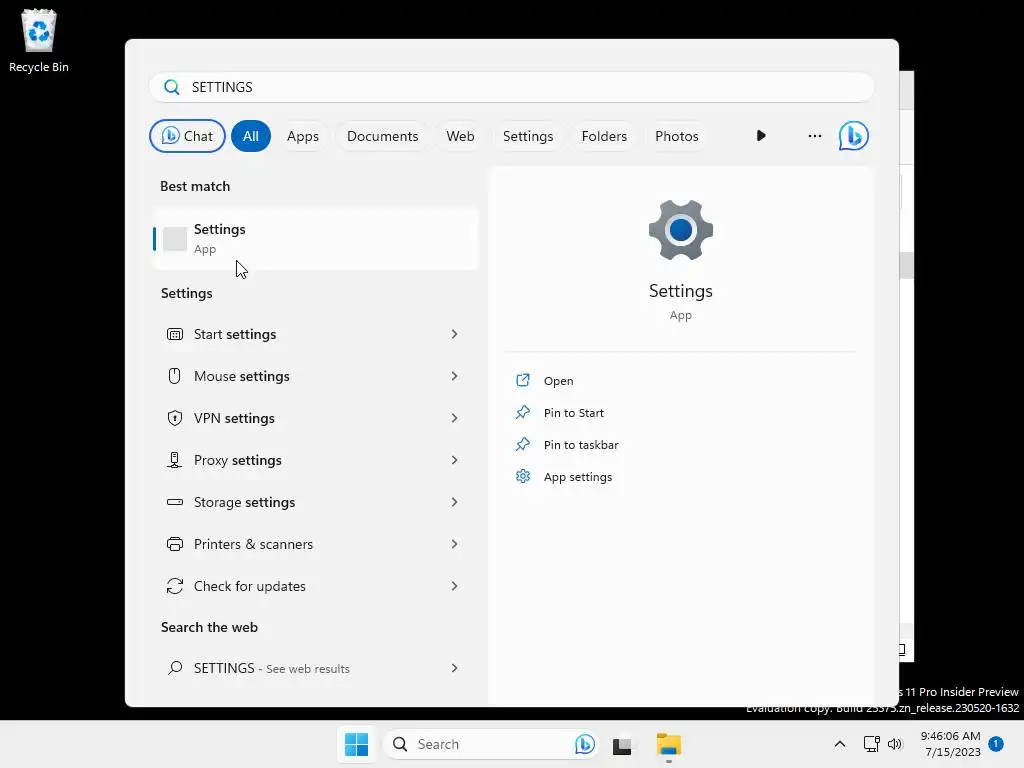Viewport: 1024px width, 768px height.
Task: Open the Recycle Bin desktop icon
Action: (x=39, y=40)
